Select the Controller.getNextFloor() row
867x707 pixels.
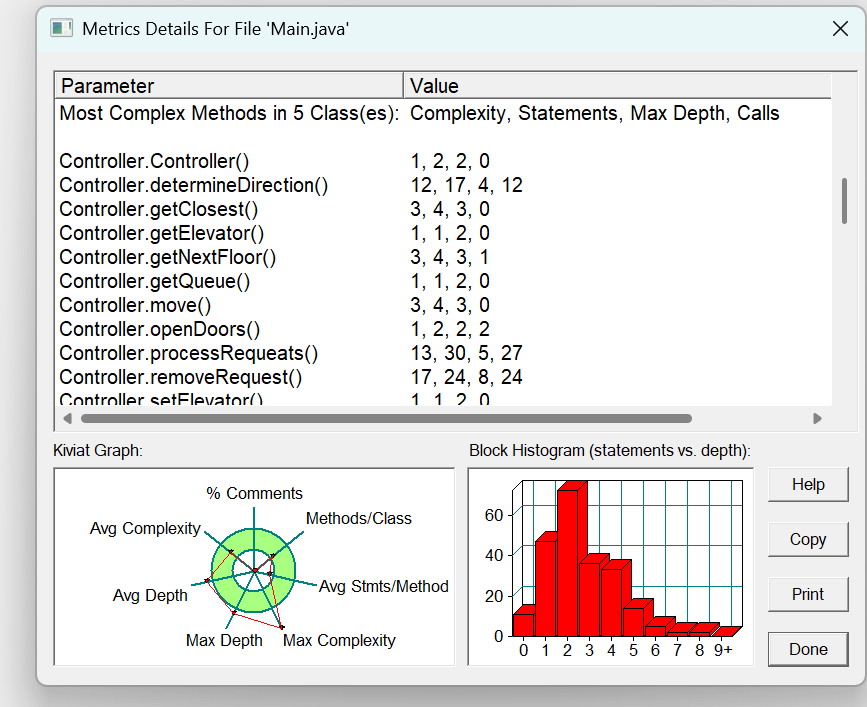(x=444, y=257)
